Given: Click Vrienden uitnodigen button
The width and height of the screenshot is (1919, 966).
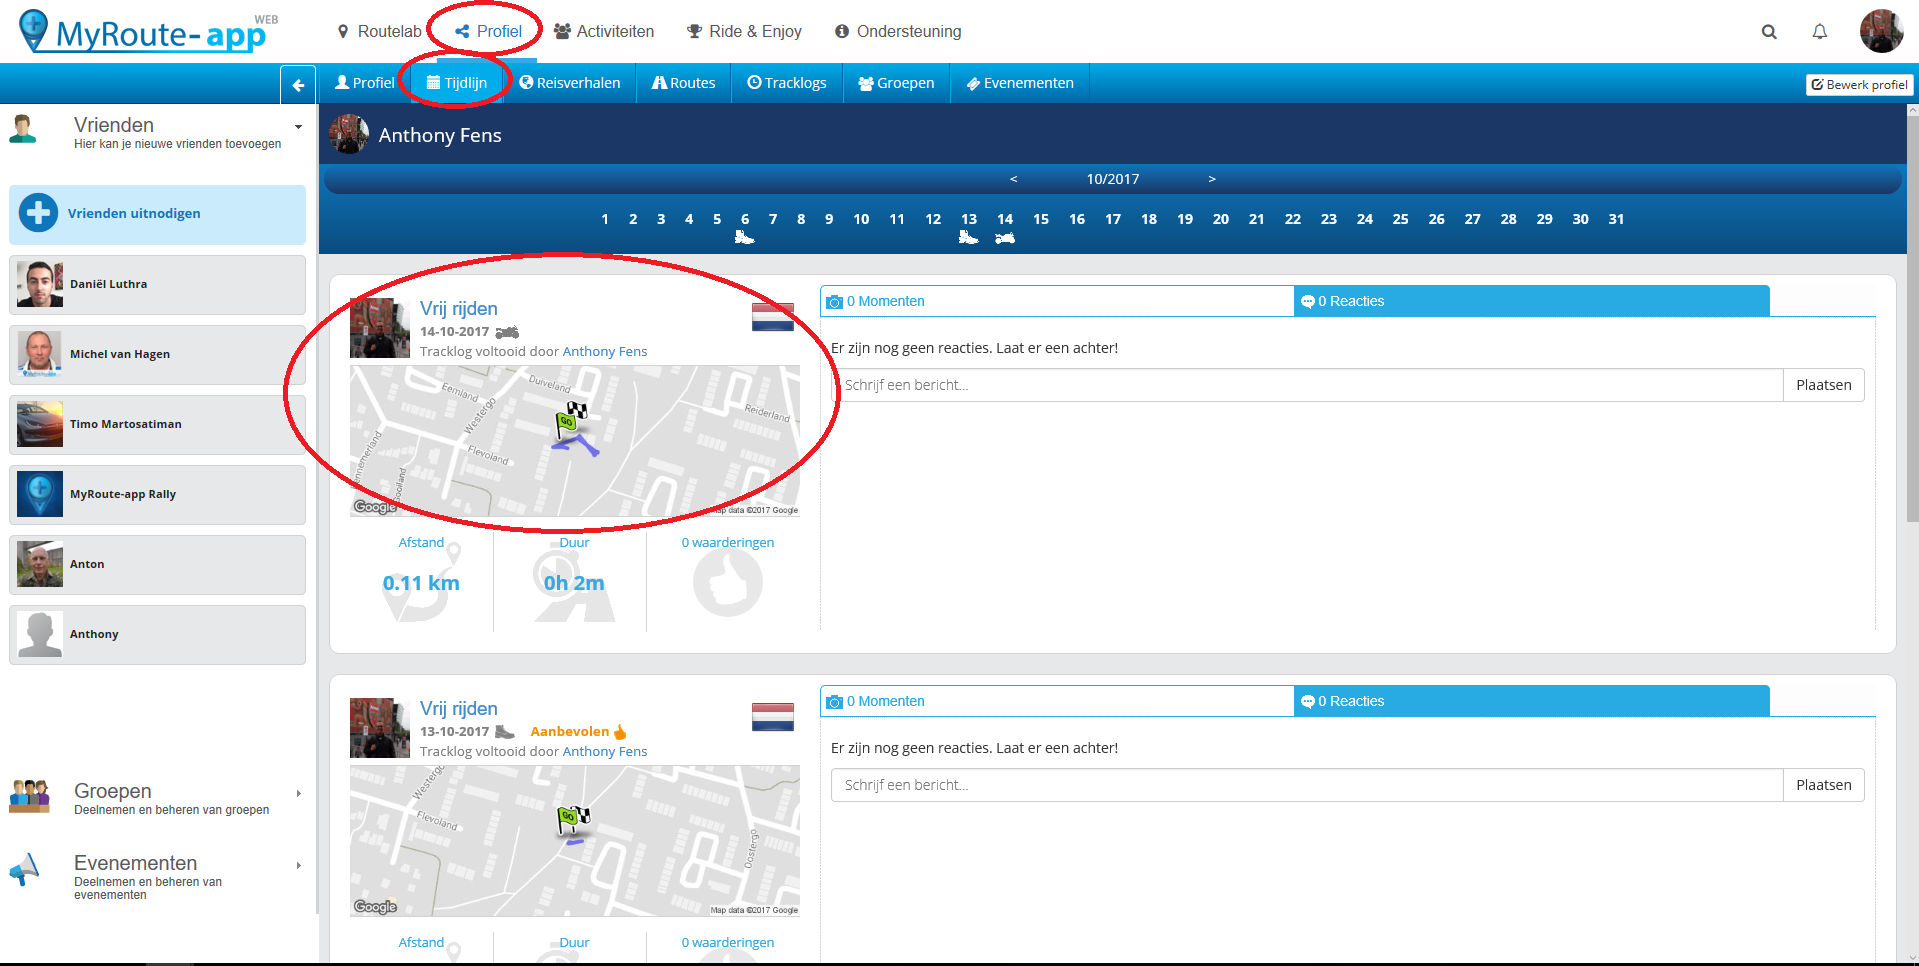Looking at the screenshot, I should tap(157, 214).
